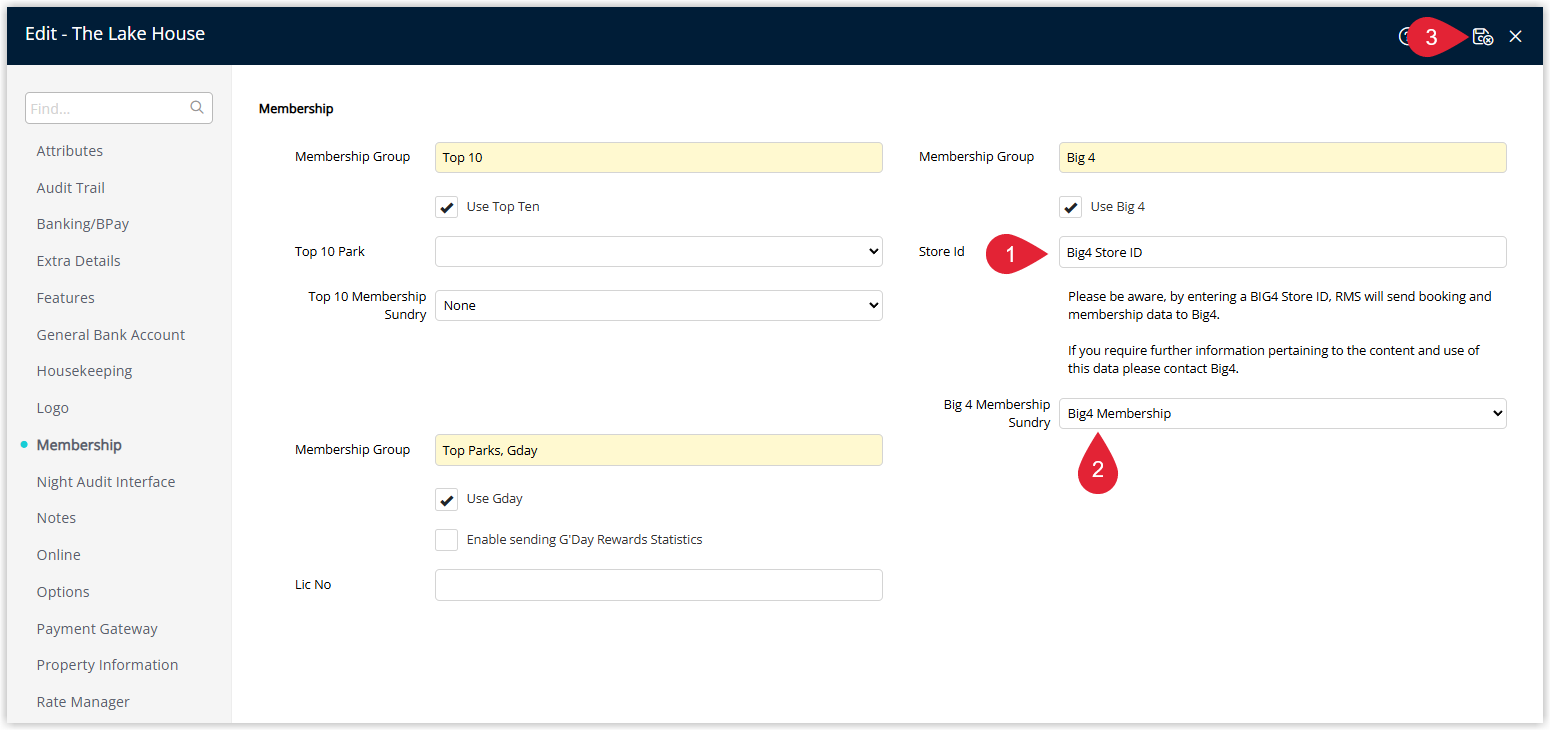Click the Membership section heading
Viewport: 1551px width, 731px height.
coord(296,108)
